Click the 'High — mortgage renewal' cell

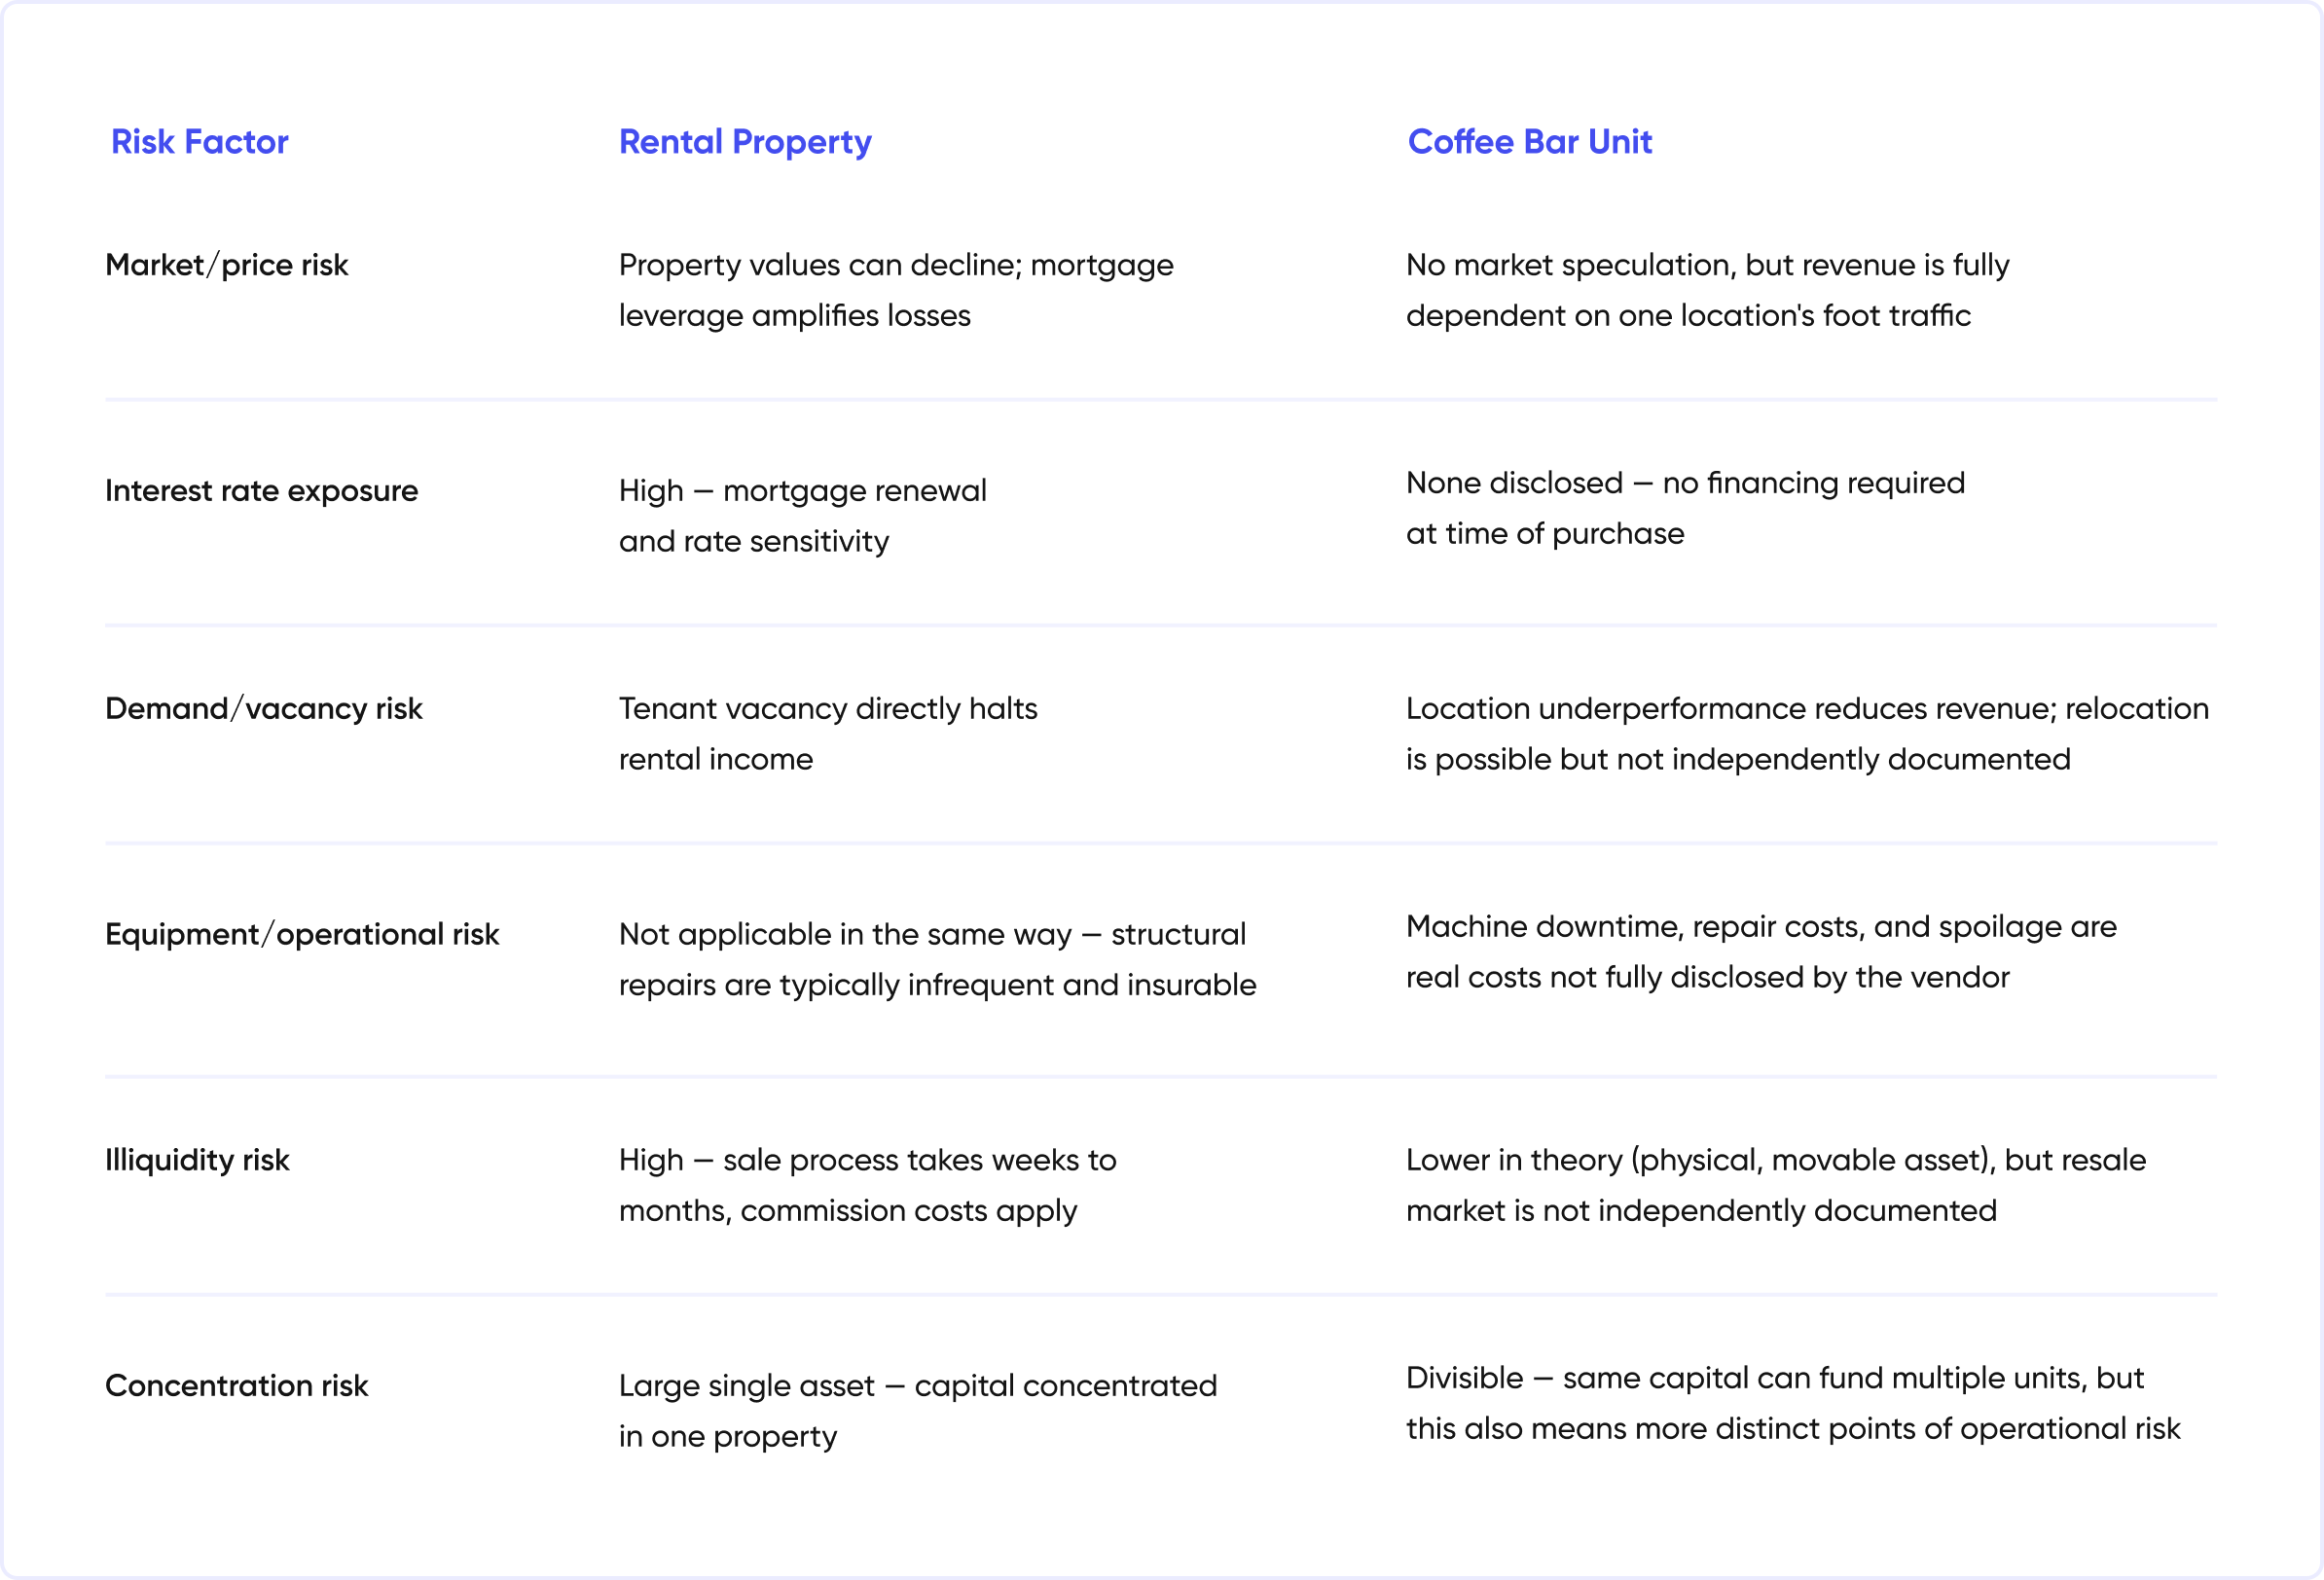pyautogui.click(x=802, y=516)
